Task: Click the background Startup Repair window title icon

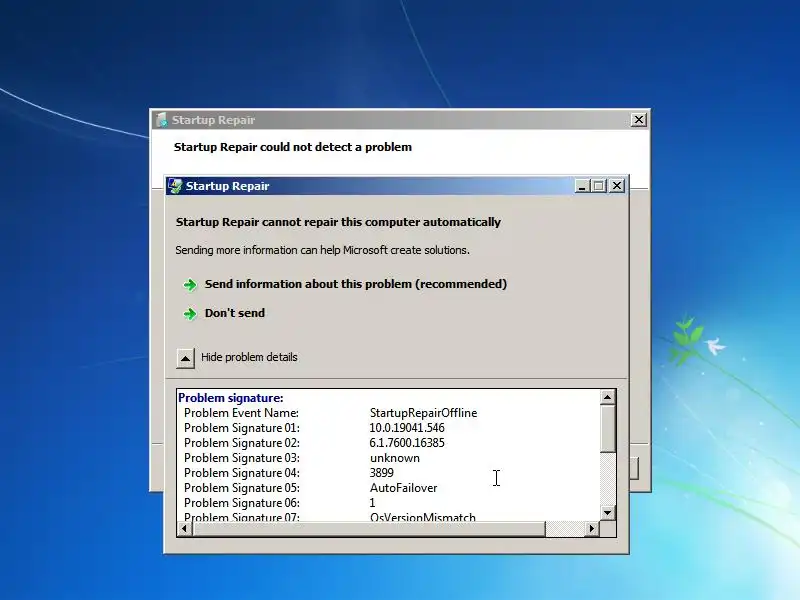Action: [x=162, y=120]
